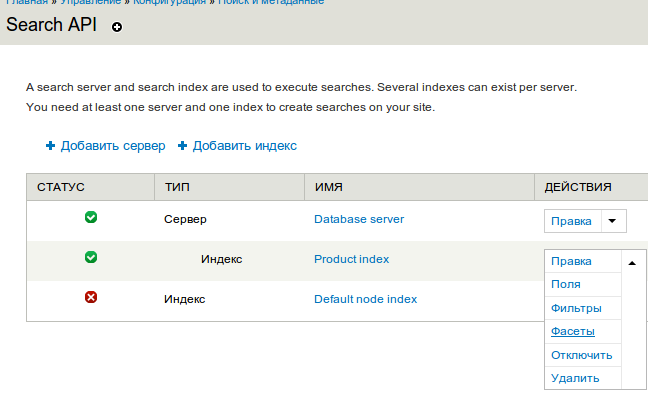Click the plus icon before Добавить сервер
The image size is (648, 395).
point(50,145)
